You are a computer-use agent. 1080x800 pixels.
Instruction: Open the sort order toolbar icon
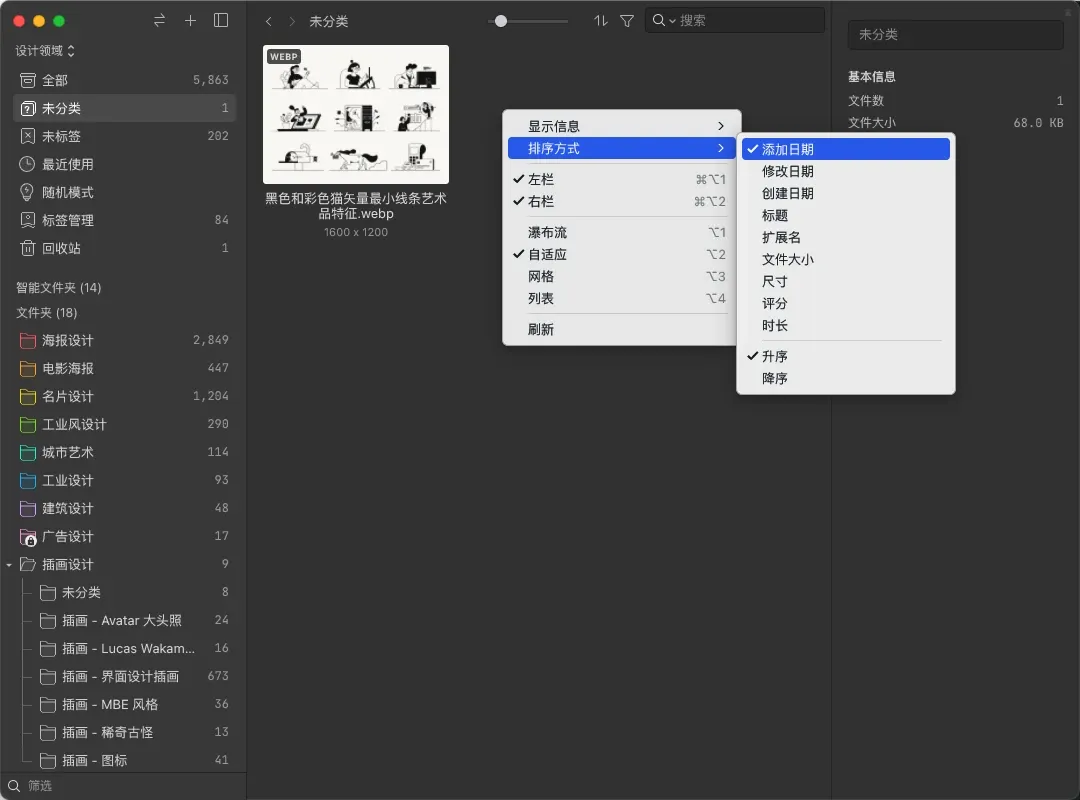coord(601,21)
